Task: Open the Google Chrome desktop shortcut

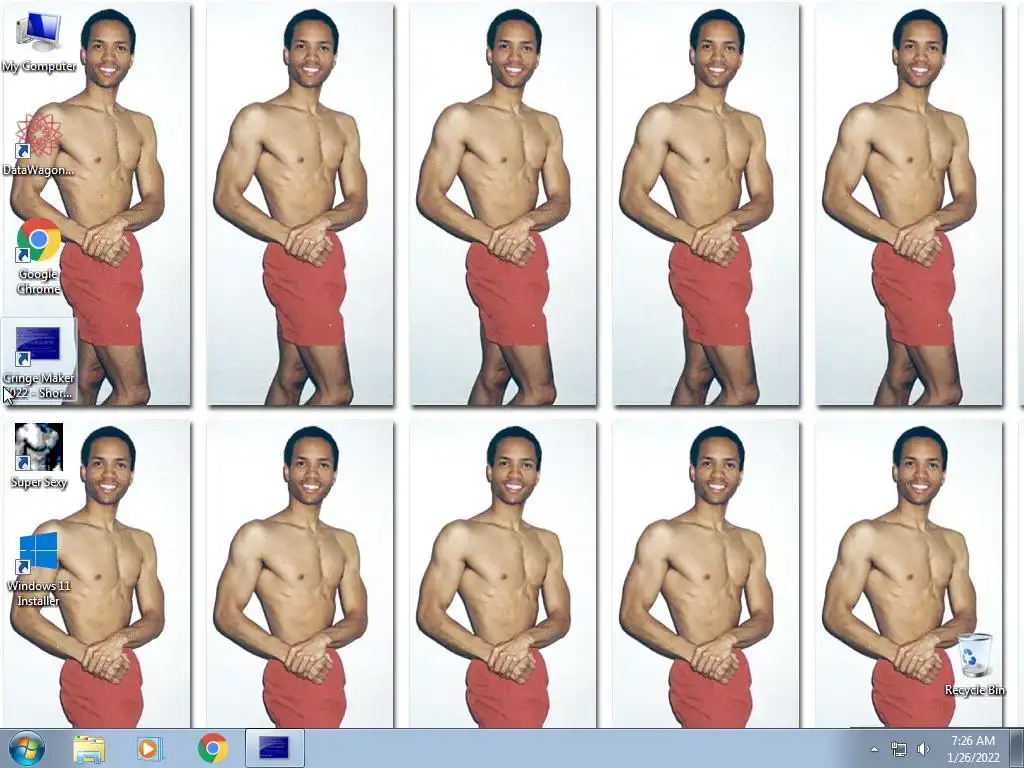Action: (39, 256)
